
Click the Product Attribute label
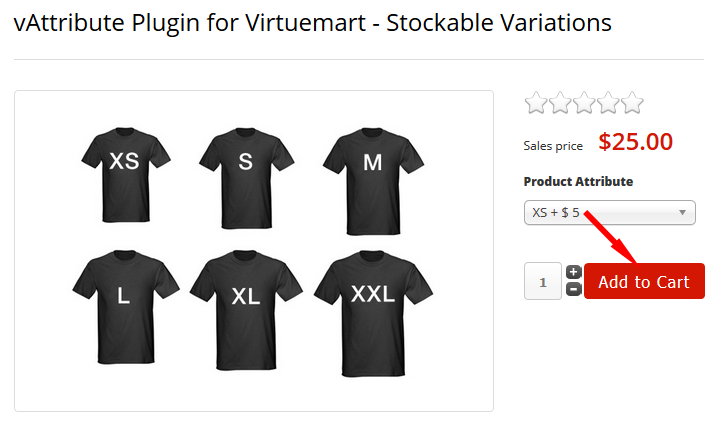point(578,181)
